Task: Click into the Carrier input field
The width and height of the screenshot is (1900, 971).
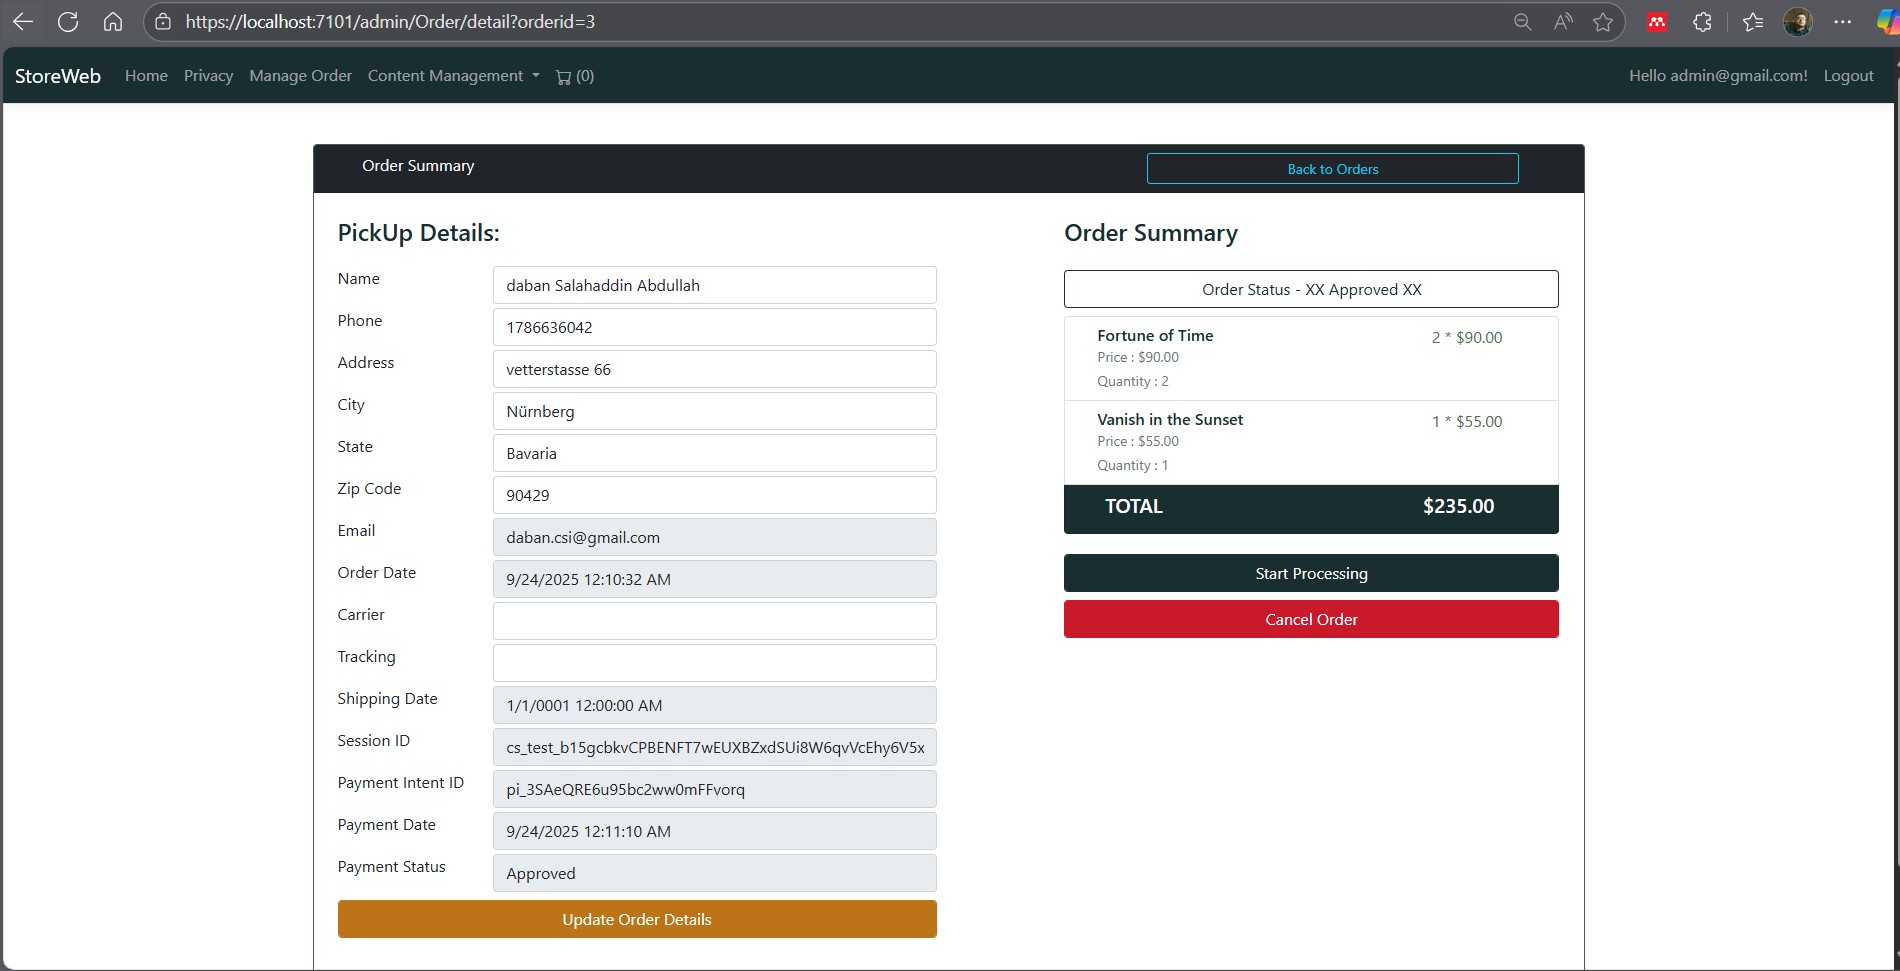Action: [714, 621]
